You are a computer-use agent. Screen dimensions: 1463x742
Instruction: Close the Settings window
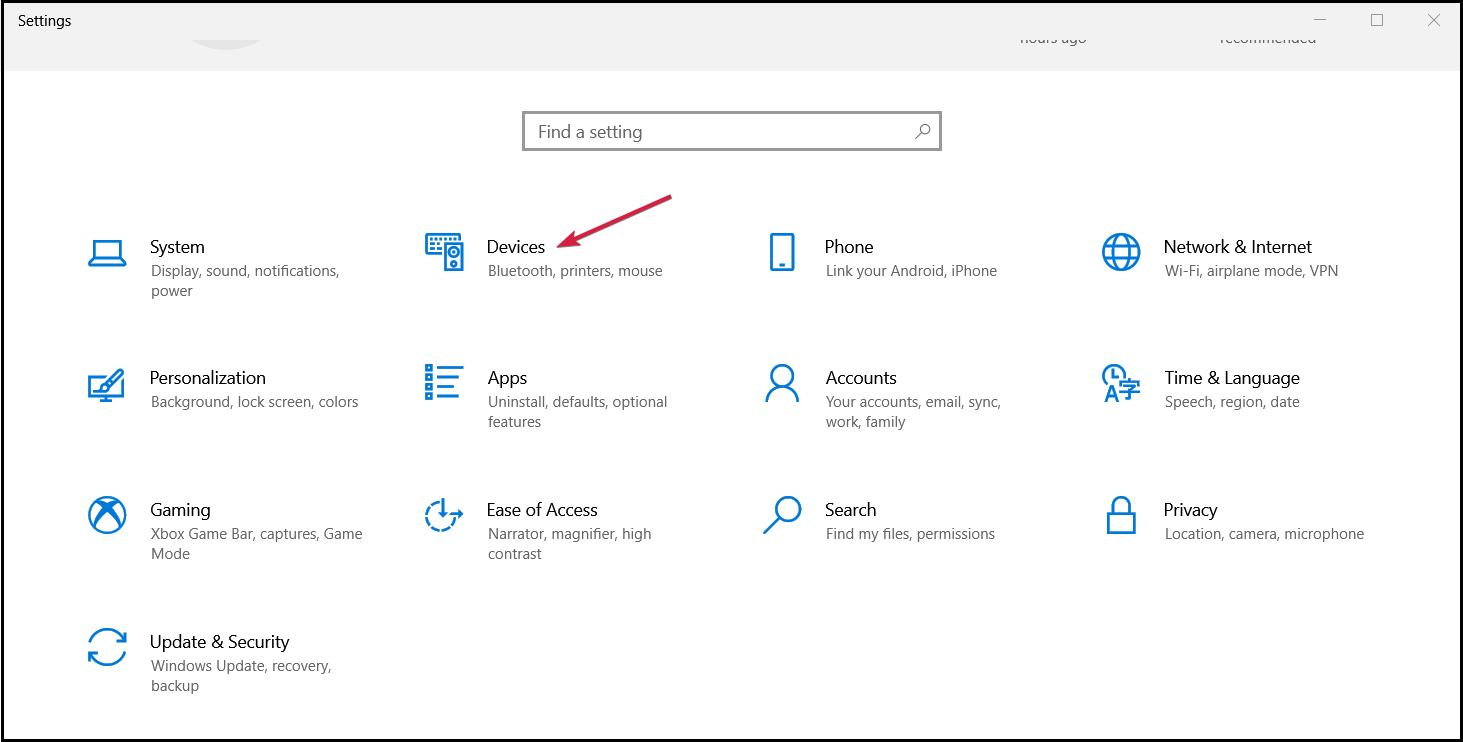1433,20
